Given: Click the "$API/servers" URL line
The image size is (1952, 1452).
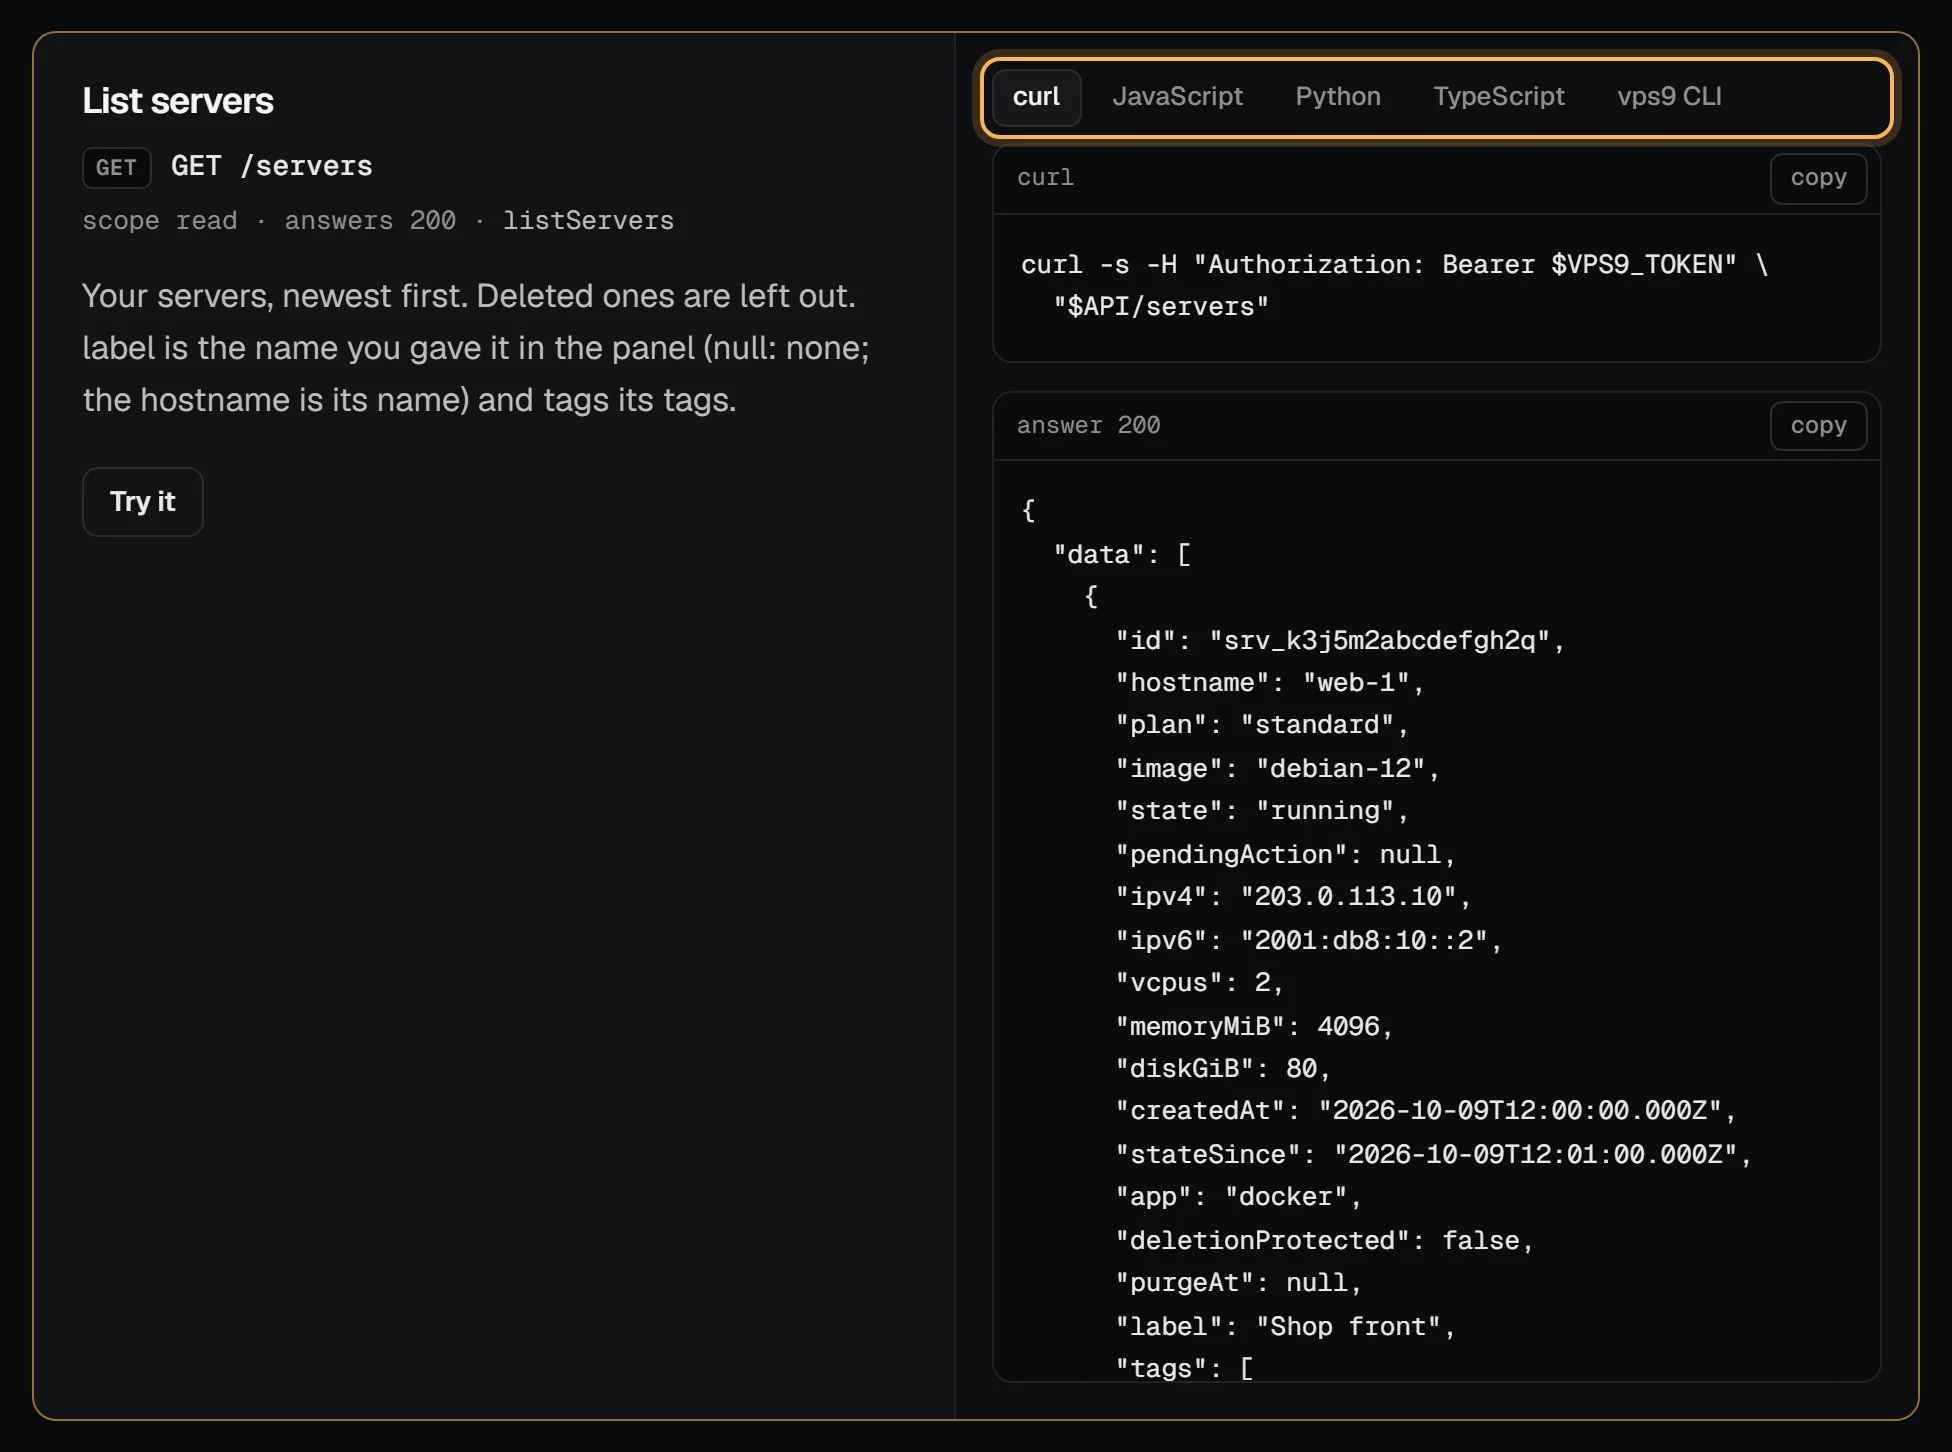Looking at the screenshot, I should (x=1161, y=307).
